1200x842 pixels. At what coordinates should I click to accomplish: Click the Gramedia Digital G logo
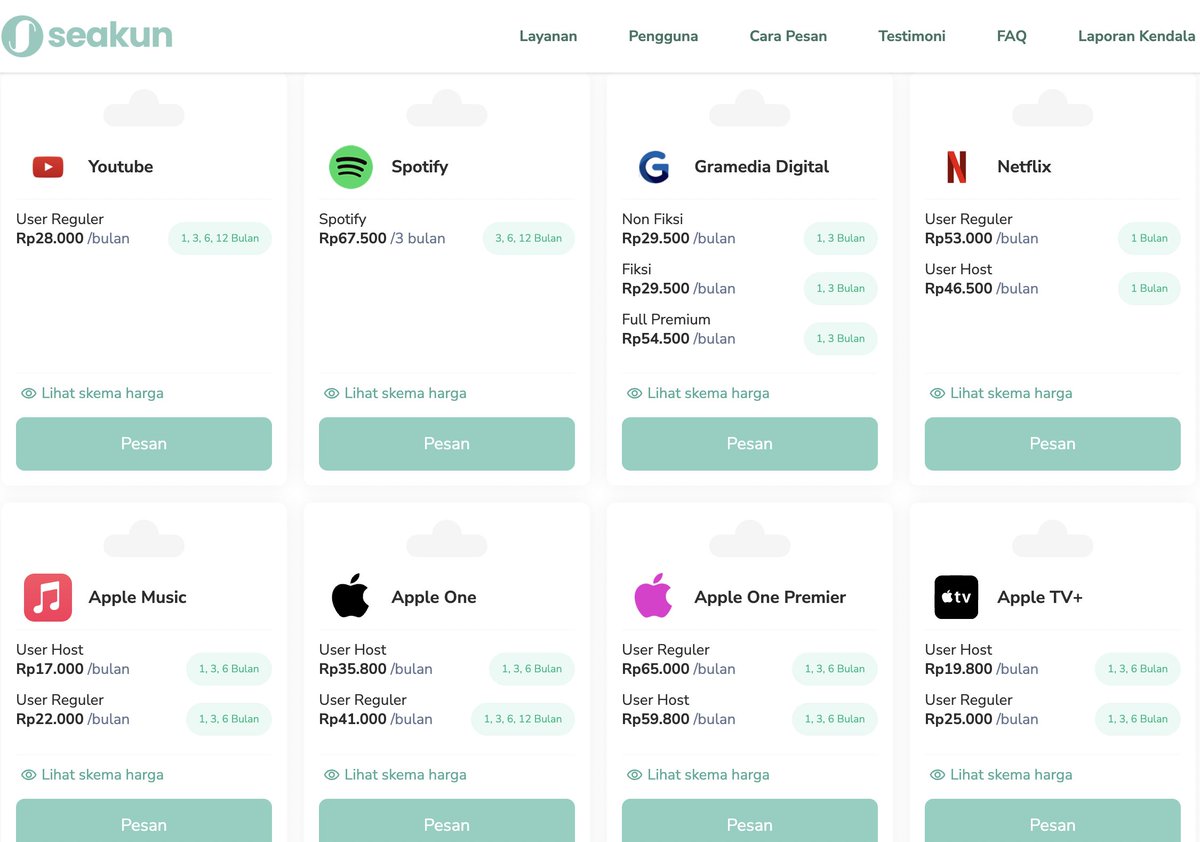click(654, 167)
